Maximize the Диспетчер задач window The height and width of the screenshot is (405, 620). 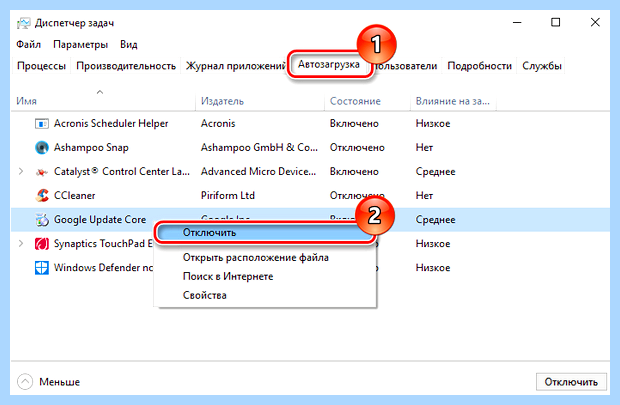(x=556, y=23)
